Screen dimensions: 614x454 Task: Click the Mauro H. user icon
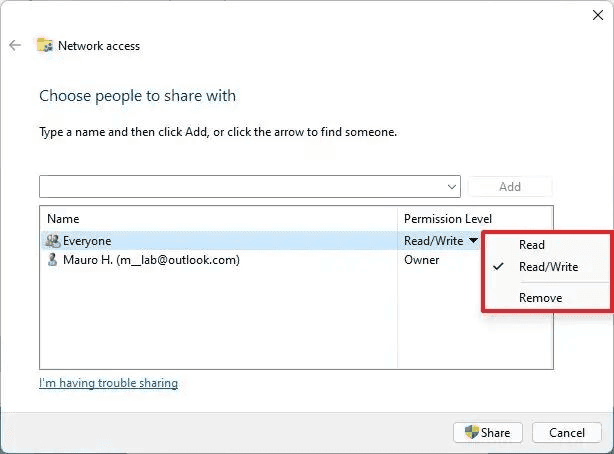pos(52,260)
